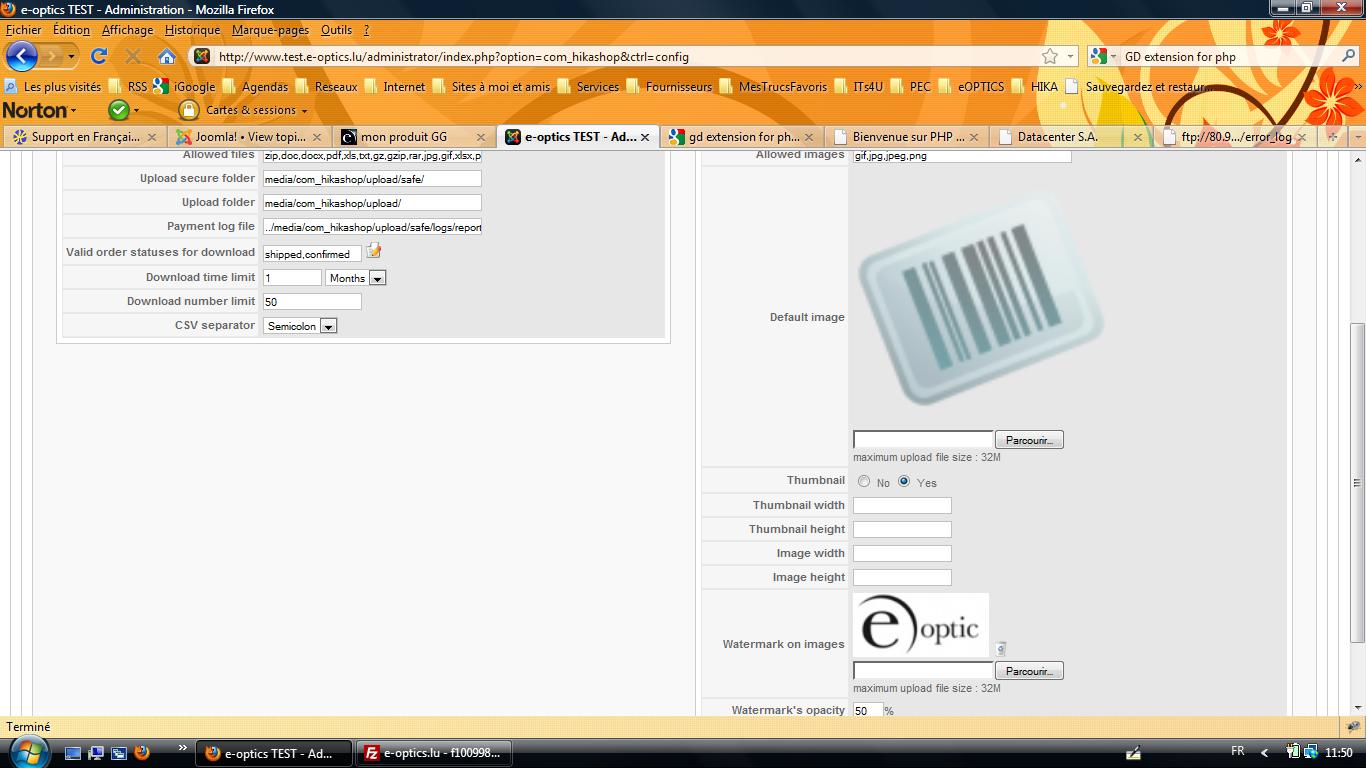
Task: Click Parcourir button for default image
Action: point(1029,440)
